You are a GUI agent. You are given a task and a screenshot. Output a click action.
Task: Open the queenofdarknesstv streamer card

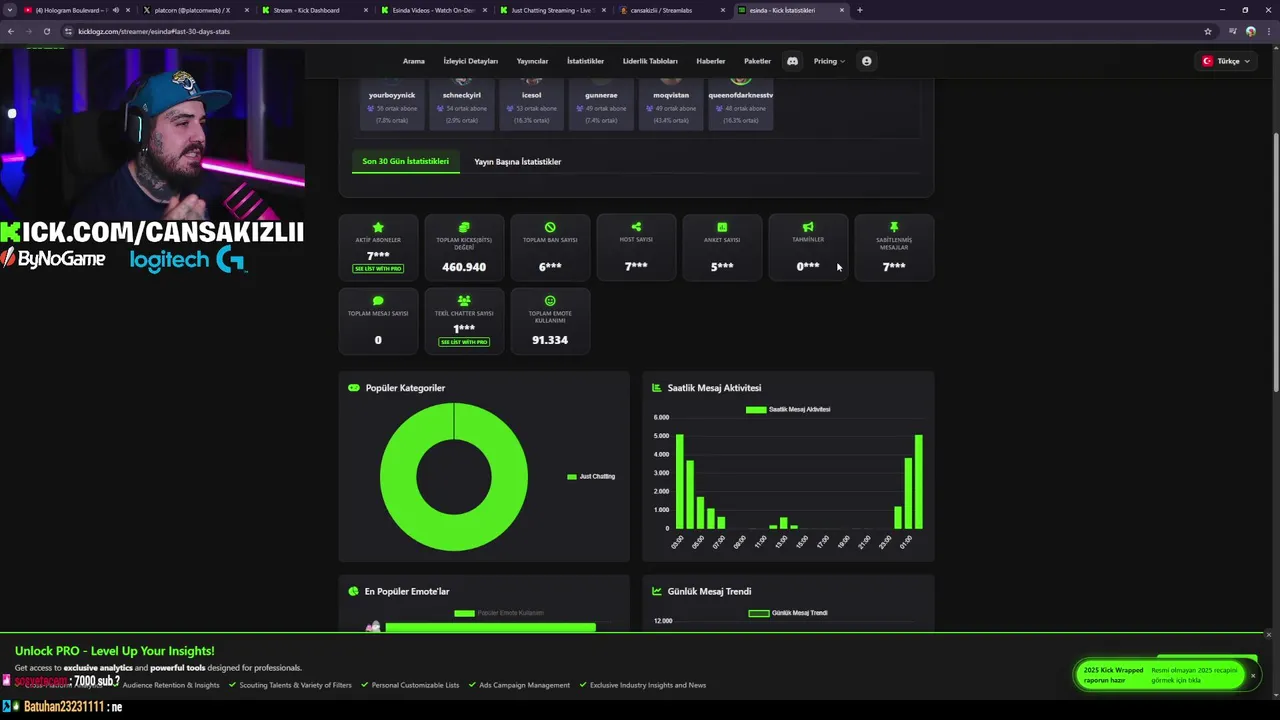click(x=740, y=103)
